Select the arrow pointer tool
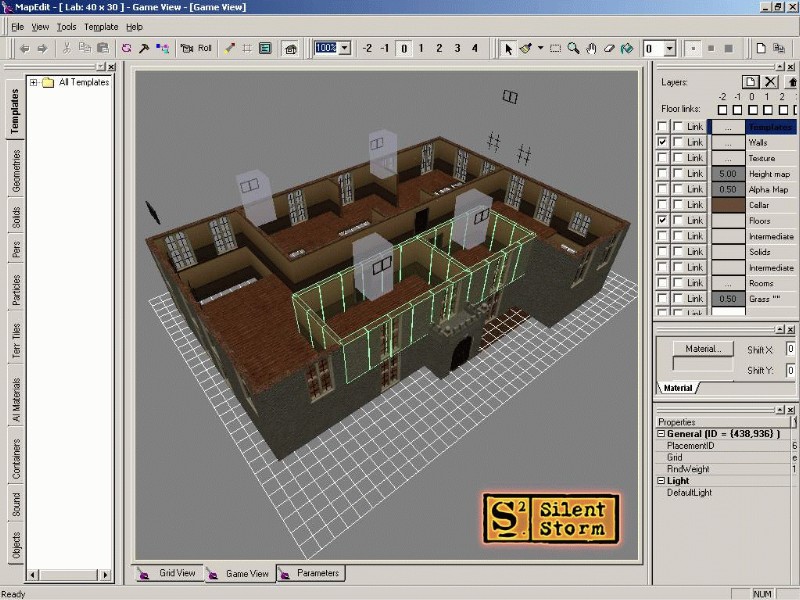Screen dimensions: 800x600 [x=508, y=48]
